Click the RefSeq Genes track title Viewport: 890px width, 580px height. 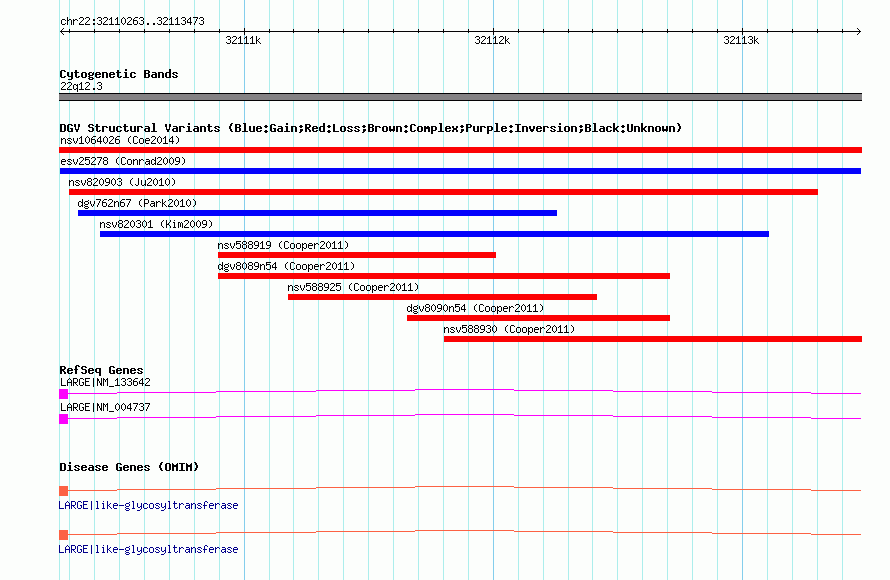click(101, 370)
